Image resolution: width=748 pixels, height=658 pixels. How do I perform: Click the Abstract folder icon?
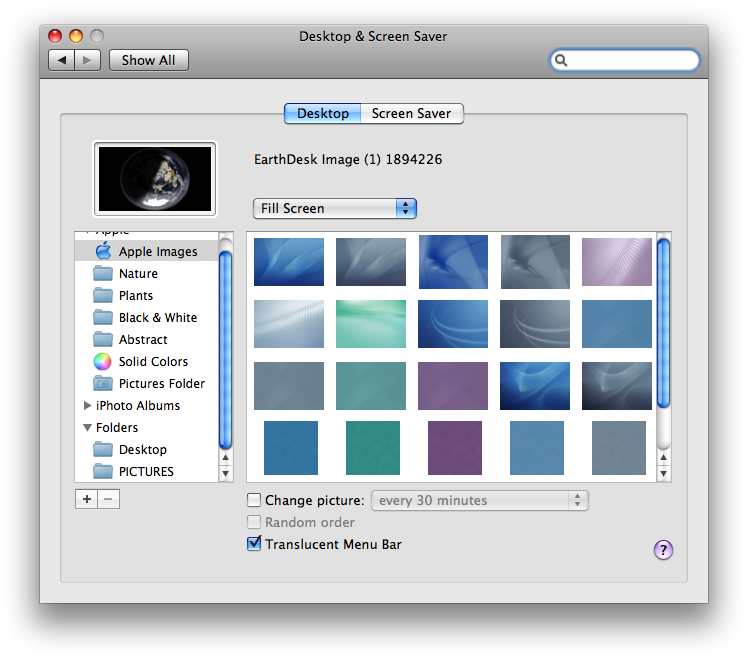pos(103,339)
